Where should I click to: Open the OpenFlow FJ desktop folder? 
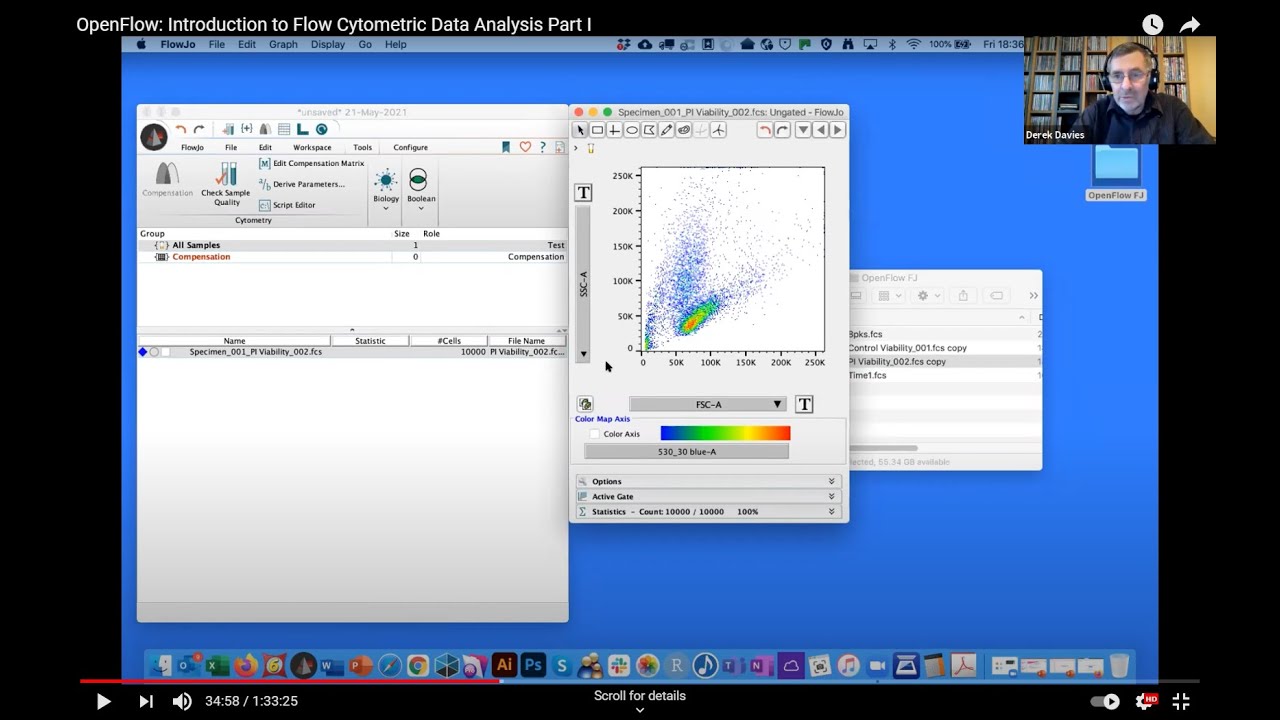(x=1116, y=172)
